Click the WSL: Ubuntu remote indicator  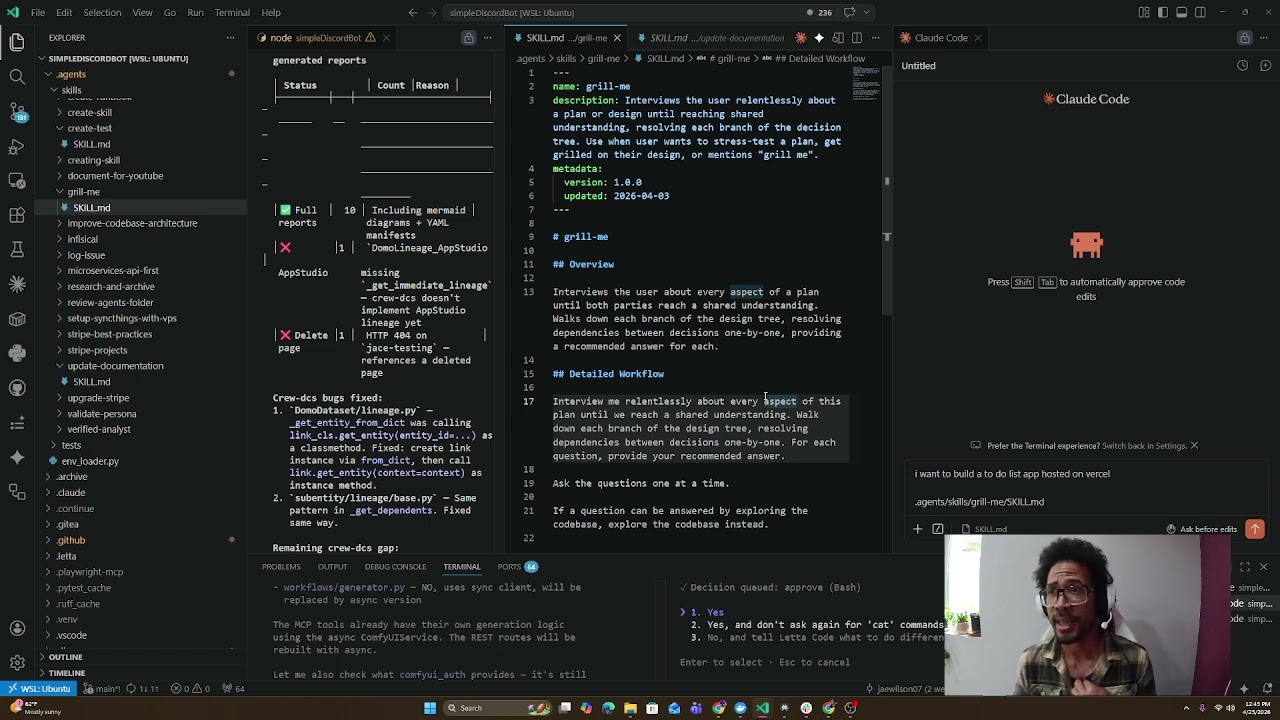[x=37, y=688]
